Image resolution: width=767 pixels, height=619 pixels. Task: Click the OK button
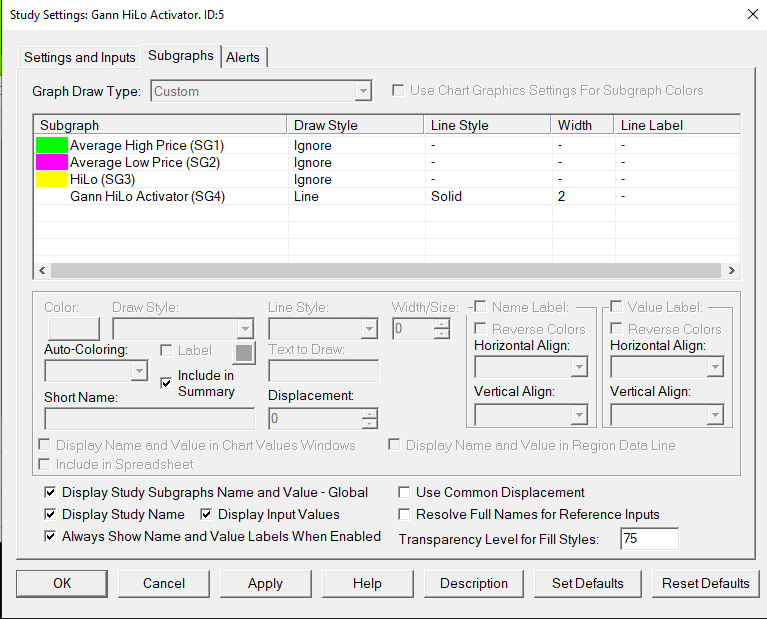62,583
